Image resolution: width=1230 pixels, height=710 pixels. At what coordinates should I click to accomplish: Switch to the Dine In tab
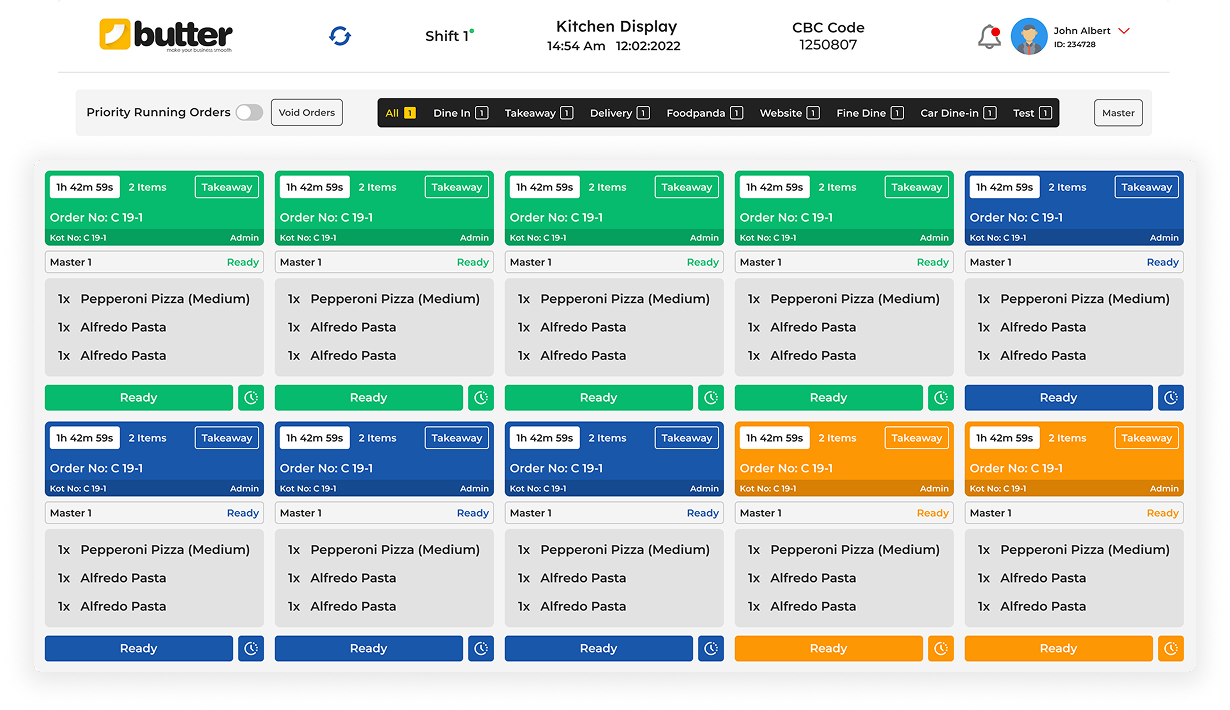[x=460, y=113]
